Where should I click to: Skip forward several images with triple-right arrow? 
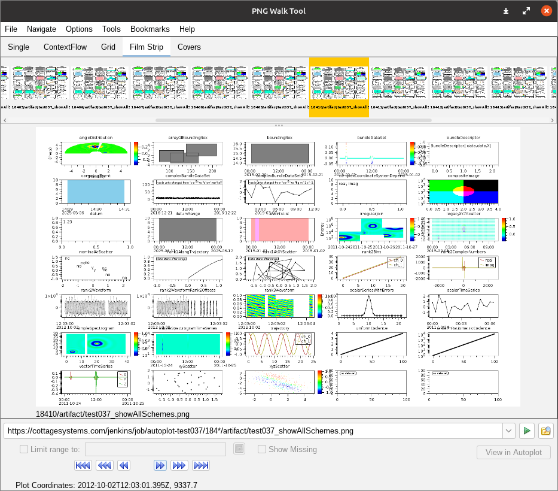click(179, 465)
